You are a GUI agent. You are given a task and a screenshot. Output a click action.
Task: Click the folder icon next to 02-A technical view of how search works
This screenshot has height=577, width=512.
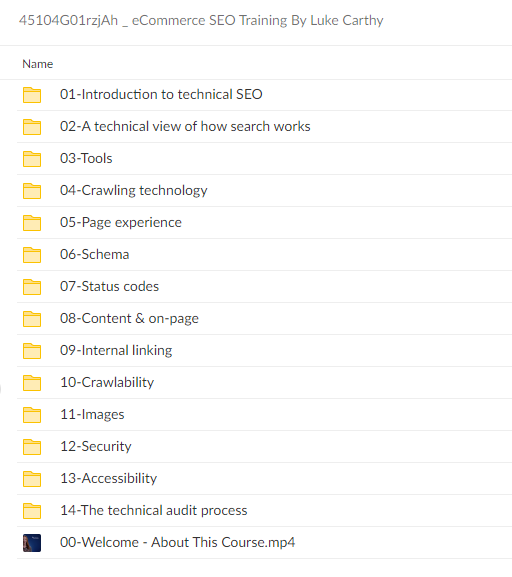click(x=32, y=127)
